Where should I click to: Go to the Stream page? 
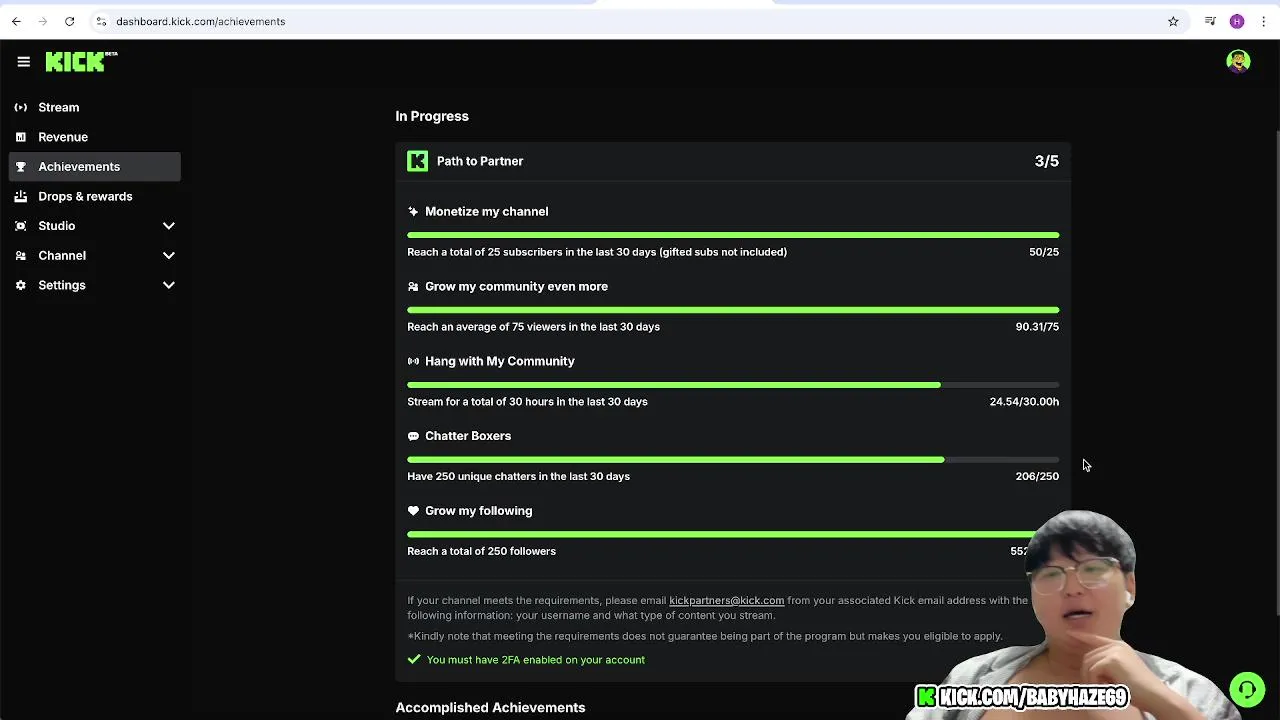pos(59,107)
